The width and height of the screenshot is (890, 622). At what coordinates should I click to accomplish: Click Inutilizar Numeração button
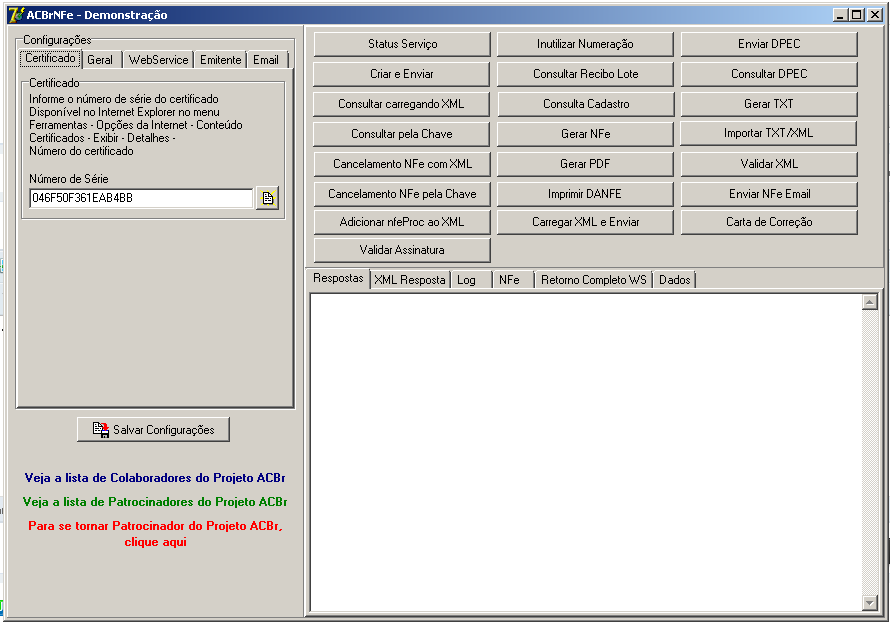point(585,44)
